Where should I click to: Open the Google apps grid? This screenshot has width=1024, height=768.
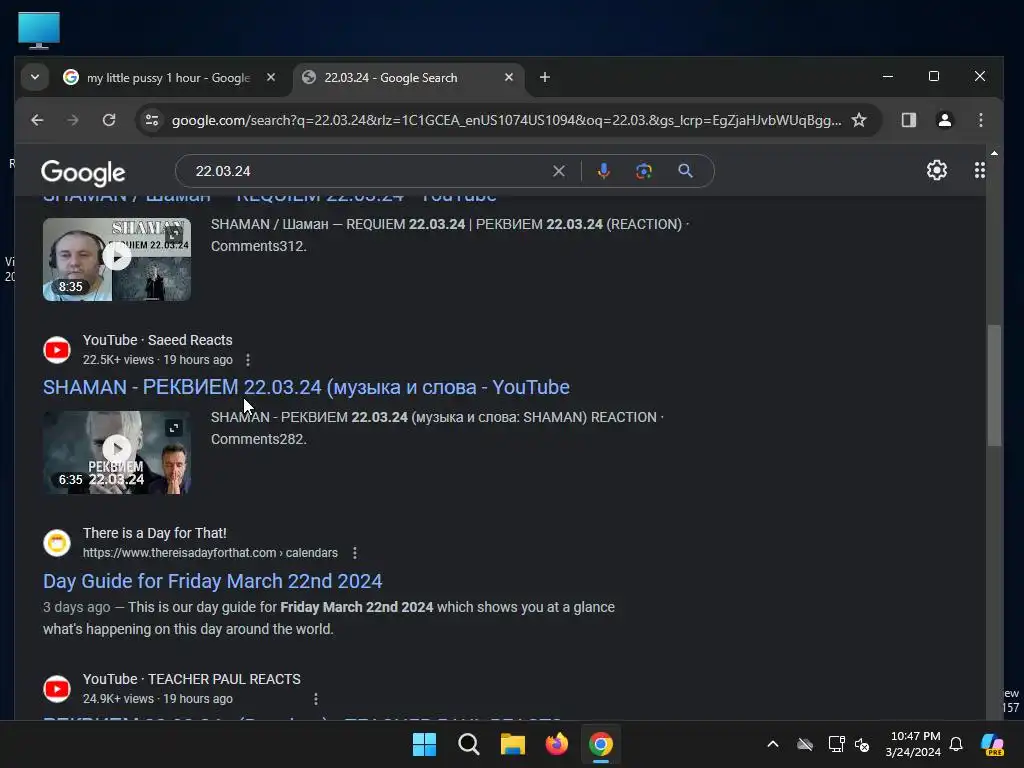tap(980, 170)
